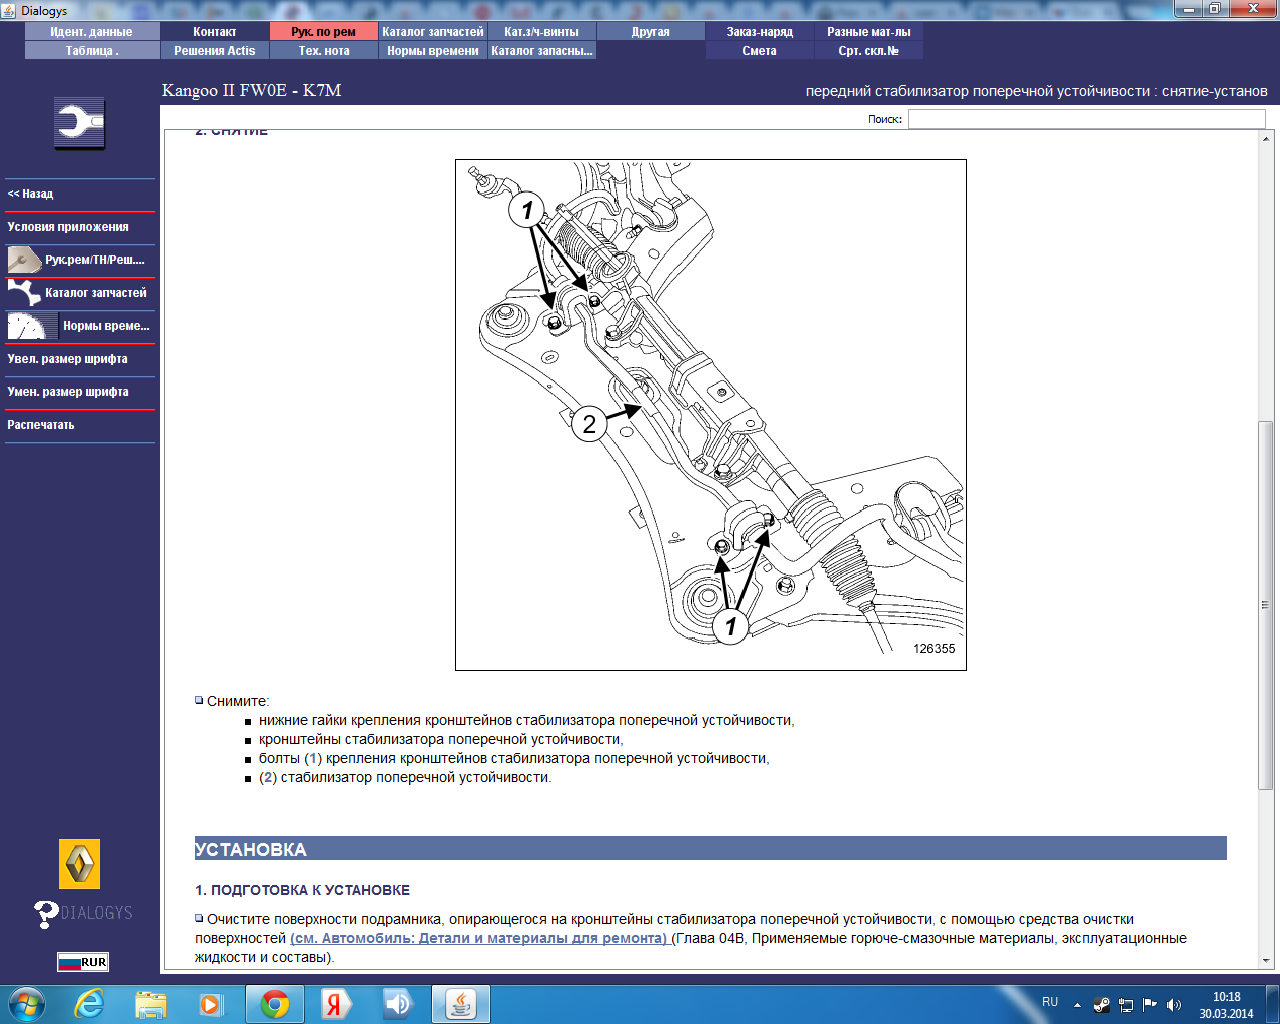This screenshot has height=1024, width=1280.
Task: Click the scrollbar up arrow
Action: (x=1266, y=138)
